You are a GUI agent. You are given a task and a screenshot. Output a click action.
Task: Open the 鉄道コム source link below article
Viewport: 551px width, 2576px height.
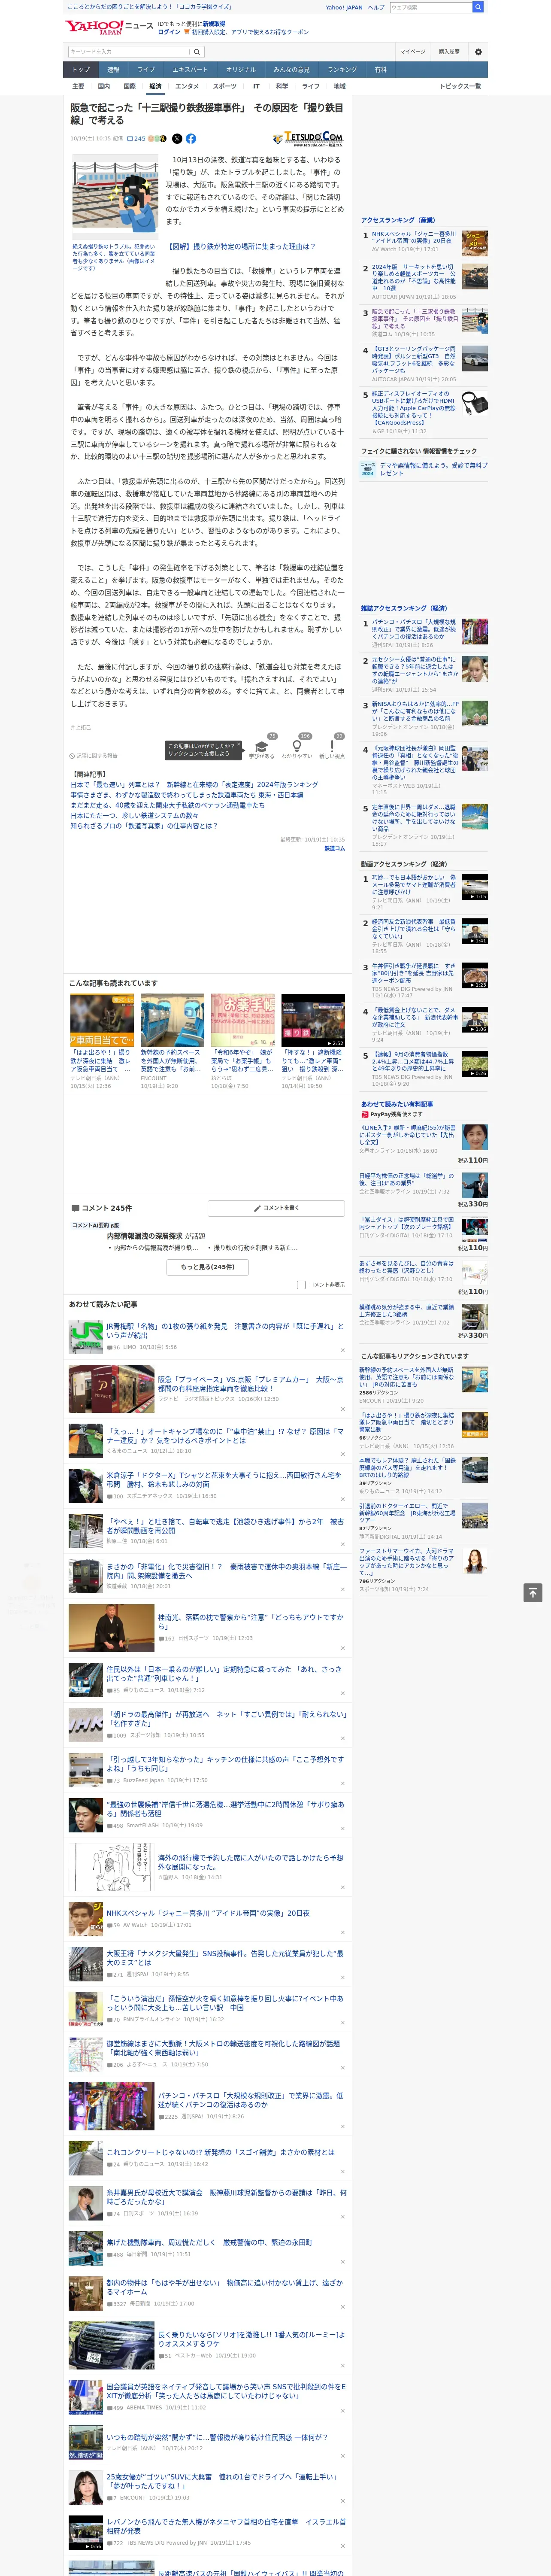(x=334, y=848)
